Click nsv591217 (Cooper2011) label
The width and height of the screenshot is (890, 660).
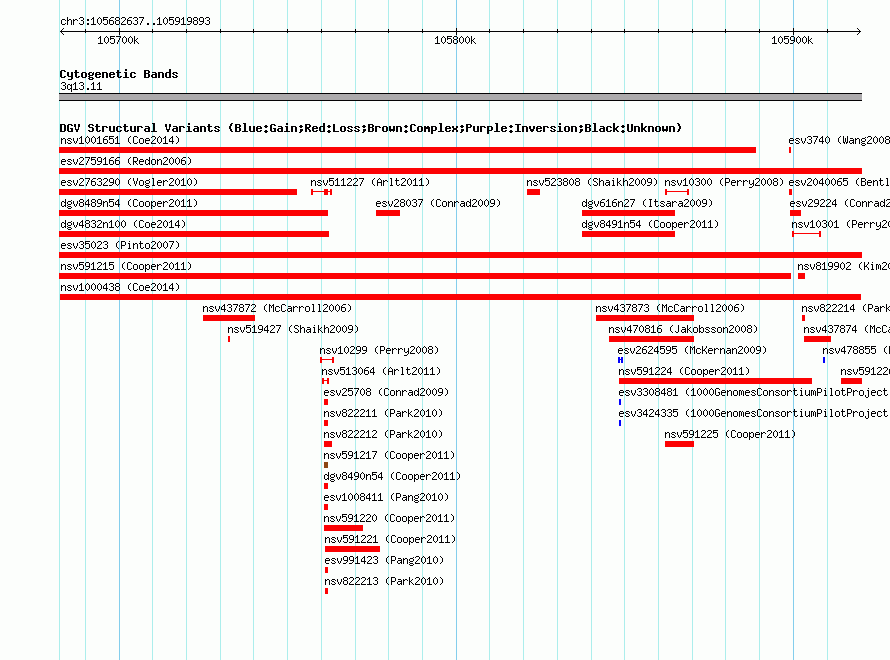click(389, 455)
